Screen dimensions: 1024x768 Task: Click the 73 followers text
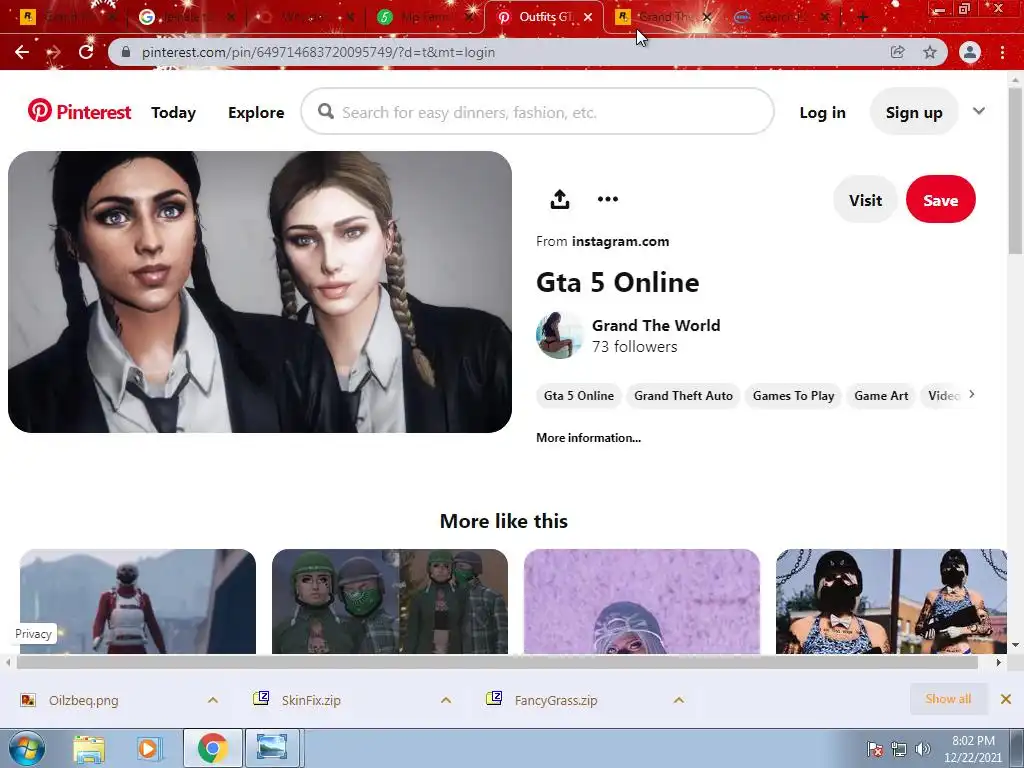tap(634, 347)
